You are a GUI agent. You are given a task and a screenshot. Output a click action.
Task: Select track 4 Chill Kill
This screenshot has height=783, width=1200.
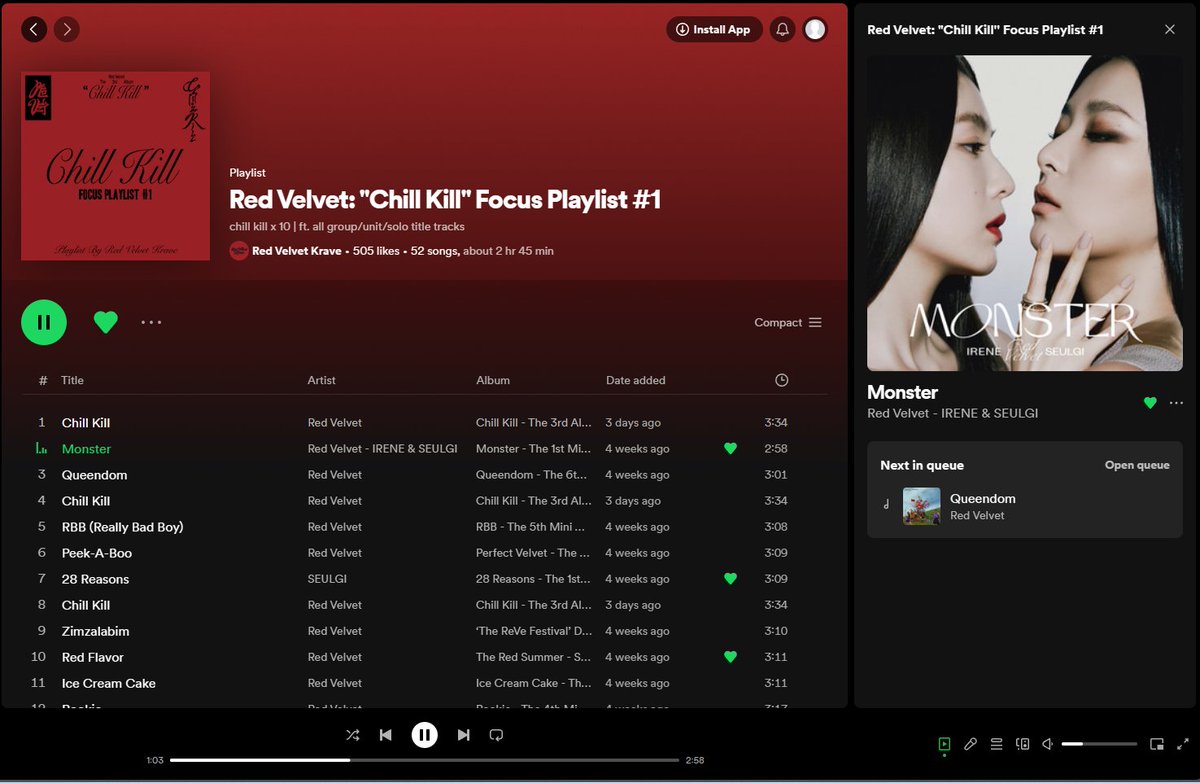pyautogui.click(x=424, y=501)
